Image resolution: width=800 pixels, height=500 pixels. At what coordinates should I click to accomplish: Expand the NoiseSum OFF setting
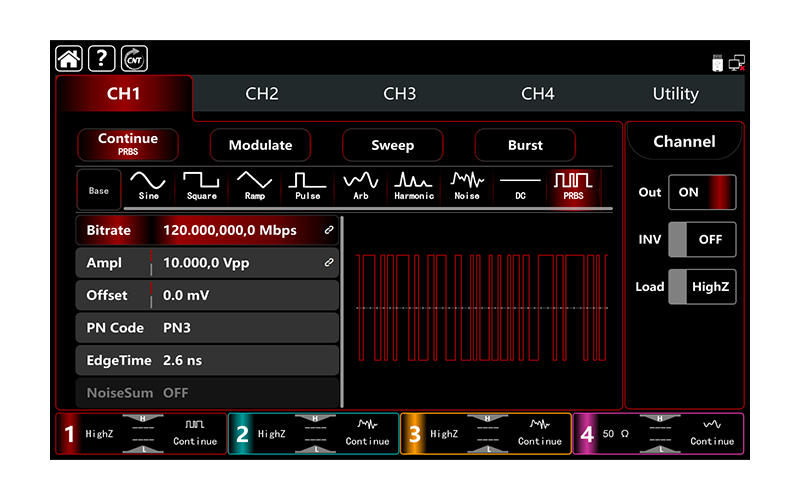(x=207, y=393)
